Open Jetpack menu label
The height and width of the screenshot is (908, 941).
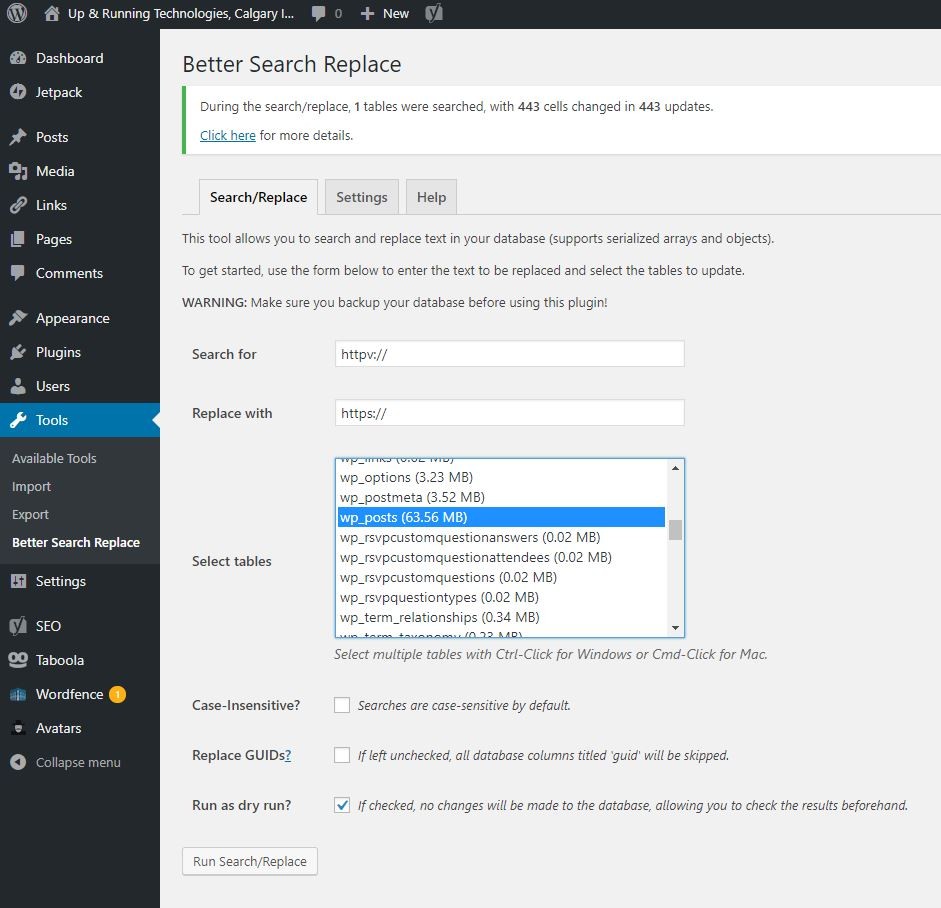(x=59, y=92)
